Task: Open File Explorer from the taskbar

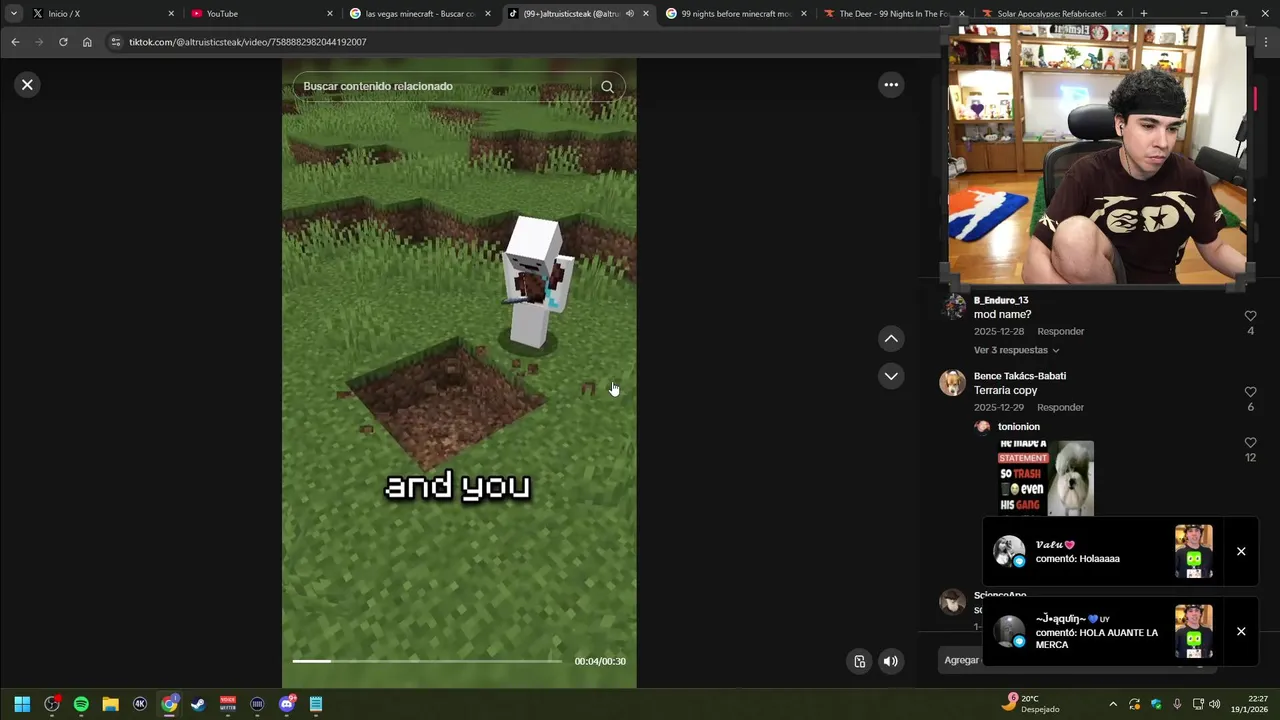Action: (x=110, y=704)
